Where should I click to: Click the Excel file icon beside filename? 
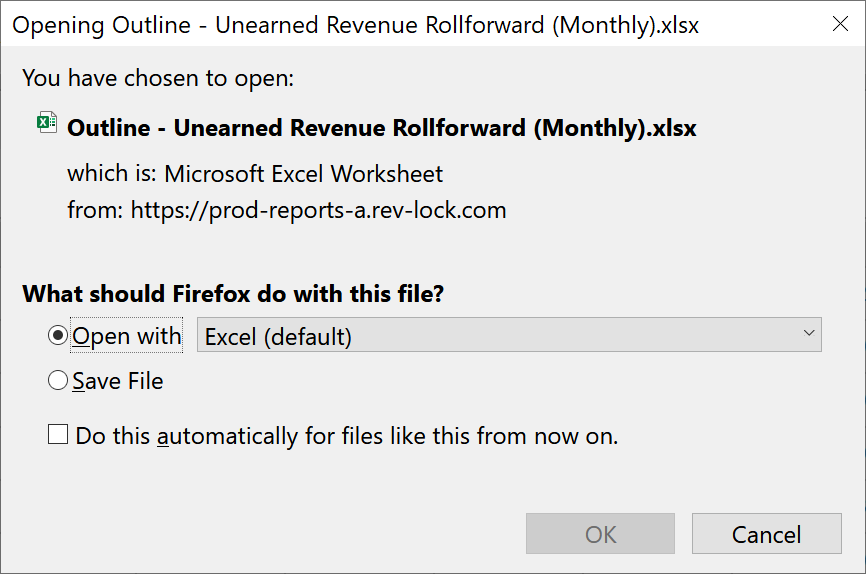tap(47, 122)
